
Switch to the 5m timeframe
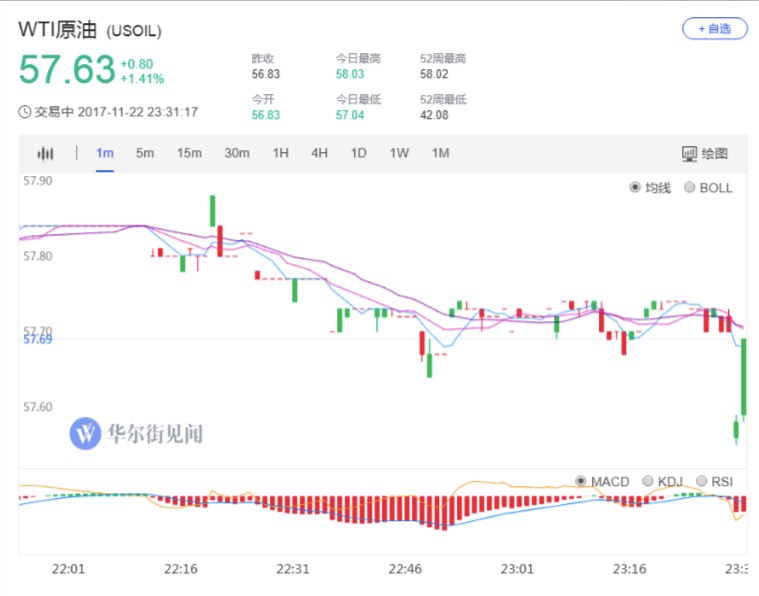pyautogui.click(x=145, y=153)
